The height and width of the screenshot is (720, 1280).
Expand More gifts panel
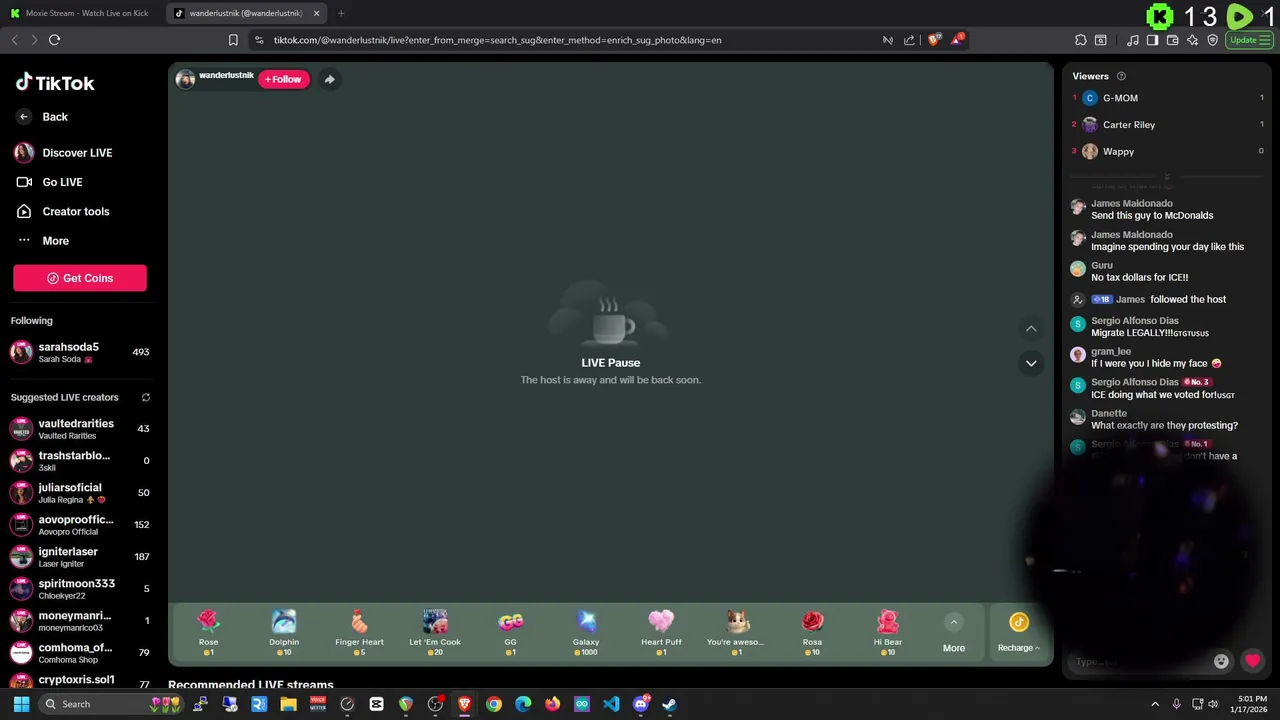tap(954, 634)
